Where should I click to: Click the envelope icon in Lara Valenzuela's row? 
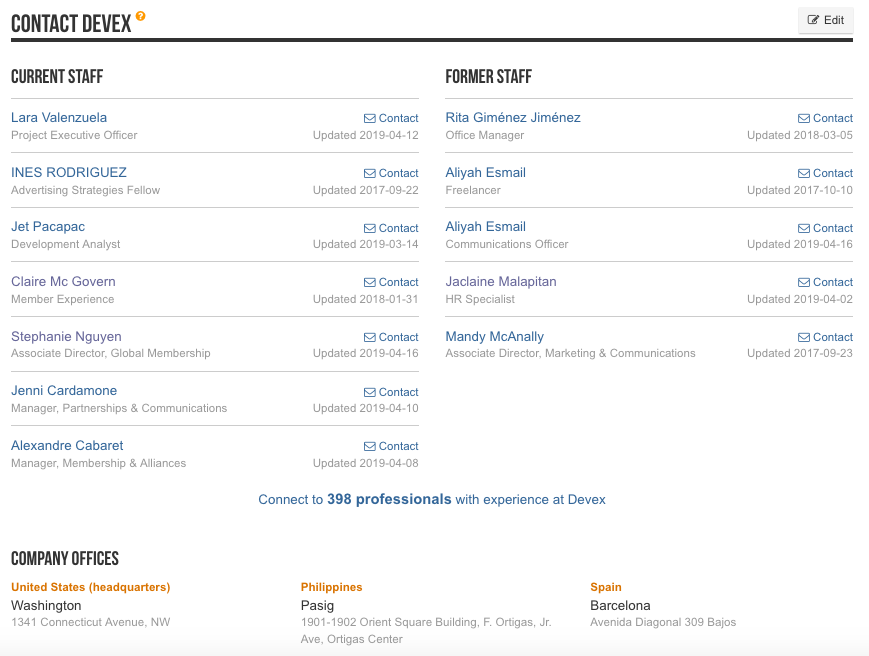coord(370,119)
